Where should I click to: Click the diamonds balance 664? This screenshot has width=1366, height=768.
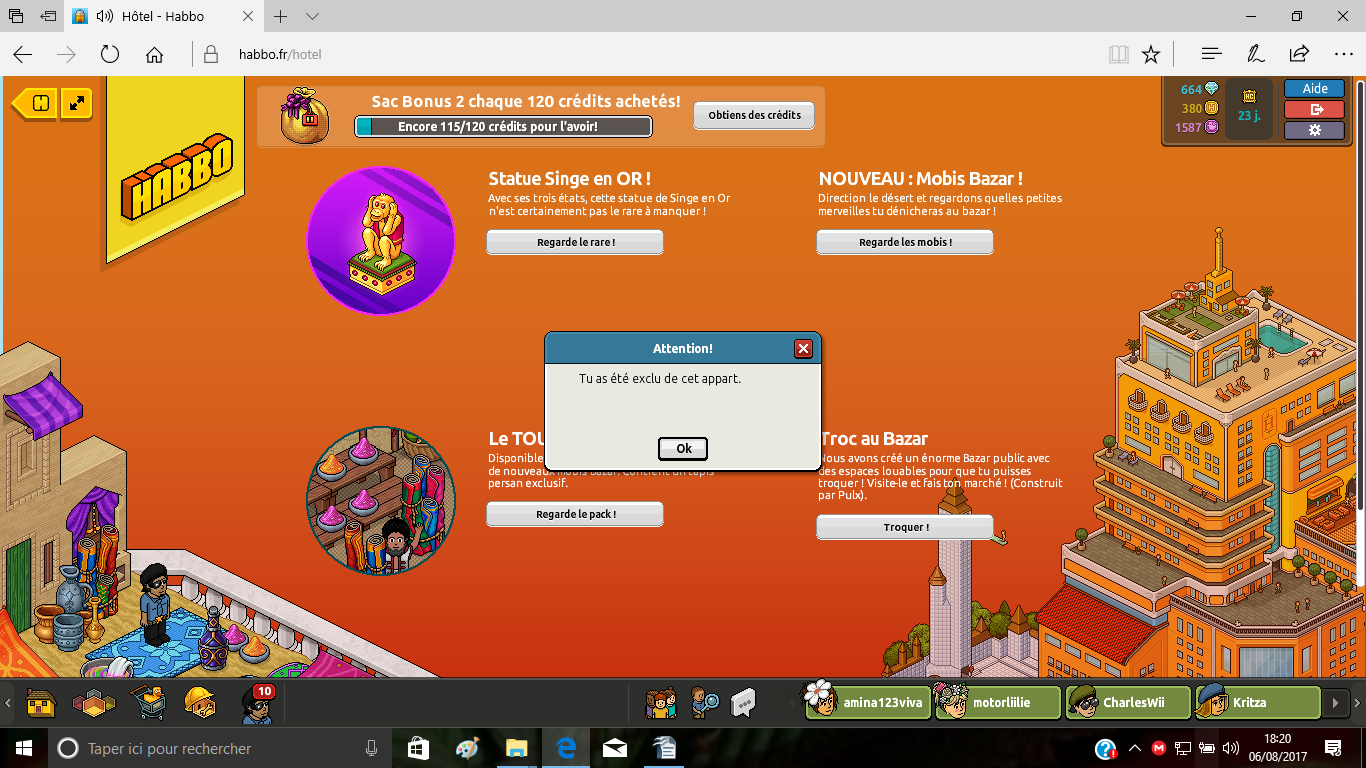[x=1199, y=89]
